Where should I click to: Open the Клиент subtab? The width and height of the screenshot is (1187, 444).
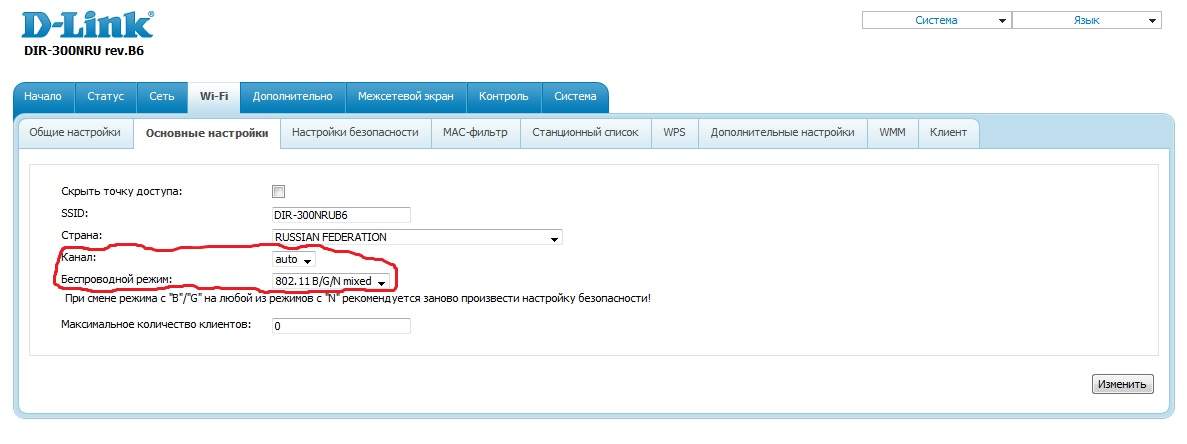[948, 132]
